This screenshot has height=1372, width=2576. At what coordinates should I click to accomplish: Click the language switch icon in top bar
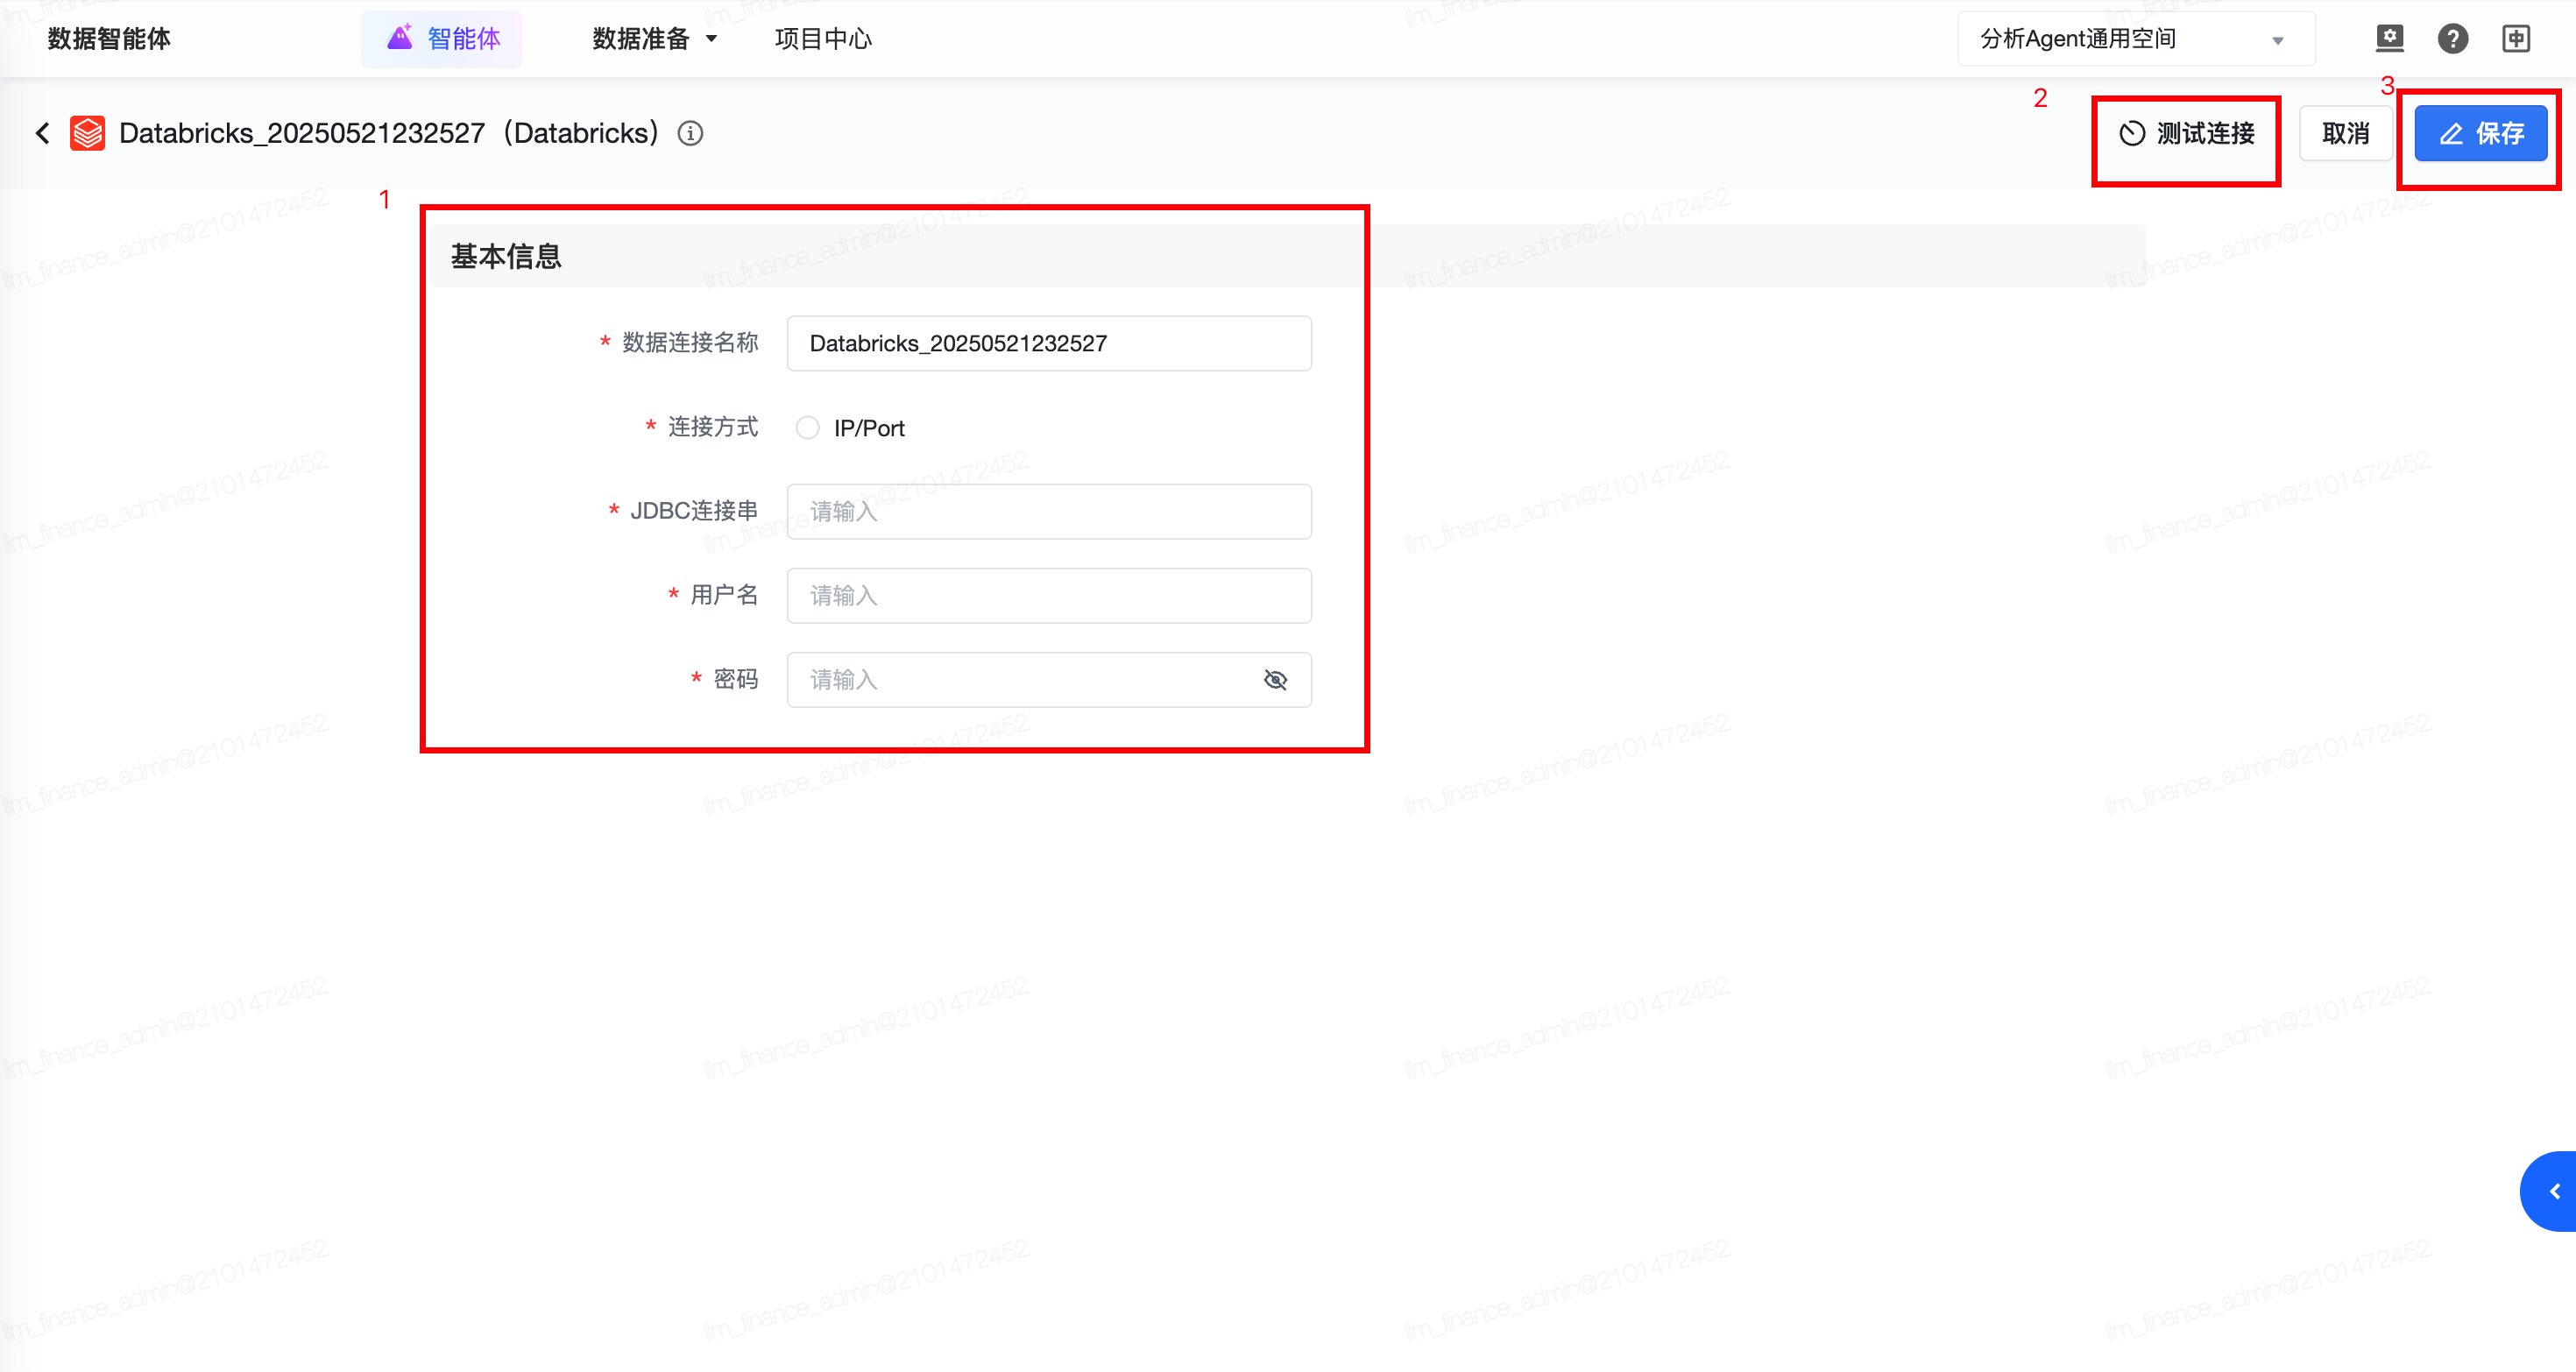point(2516,38)
